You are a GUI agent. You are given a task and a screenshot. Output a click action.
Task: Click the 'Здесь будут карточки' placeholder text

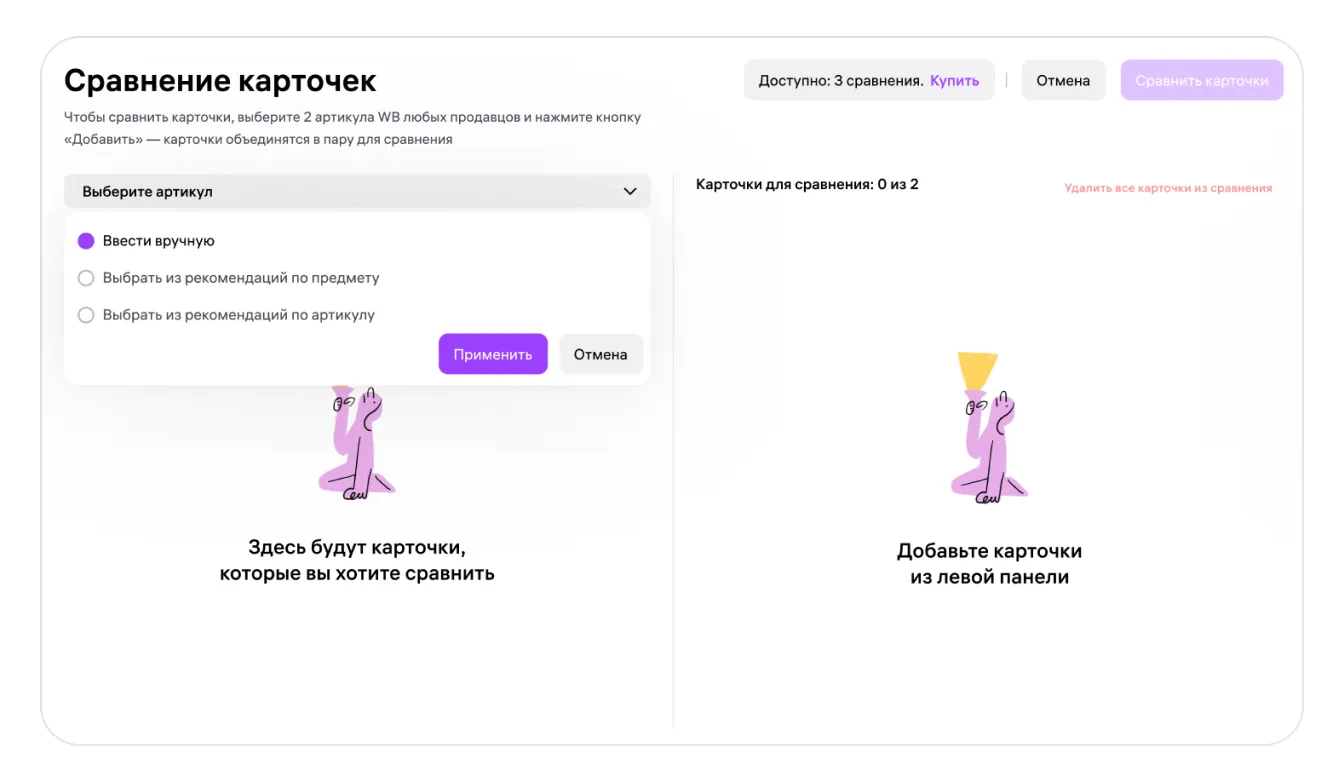point(357,560)
